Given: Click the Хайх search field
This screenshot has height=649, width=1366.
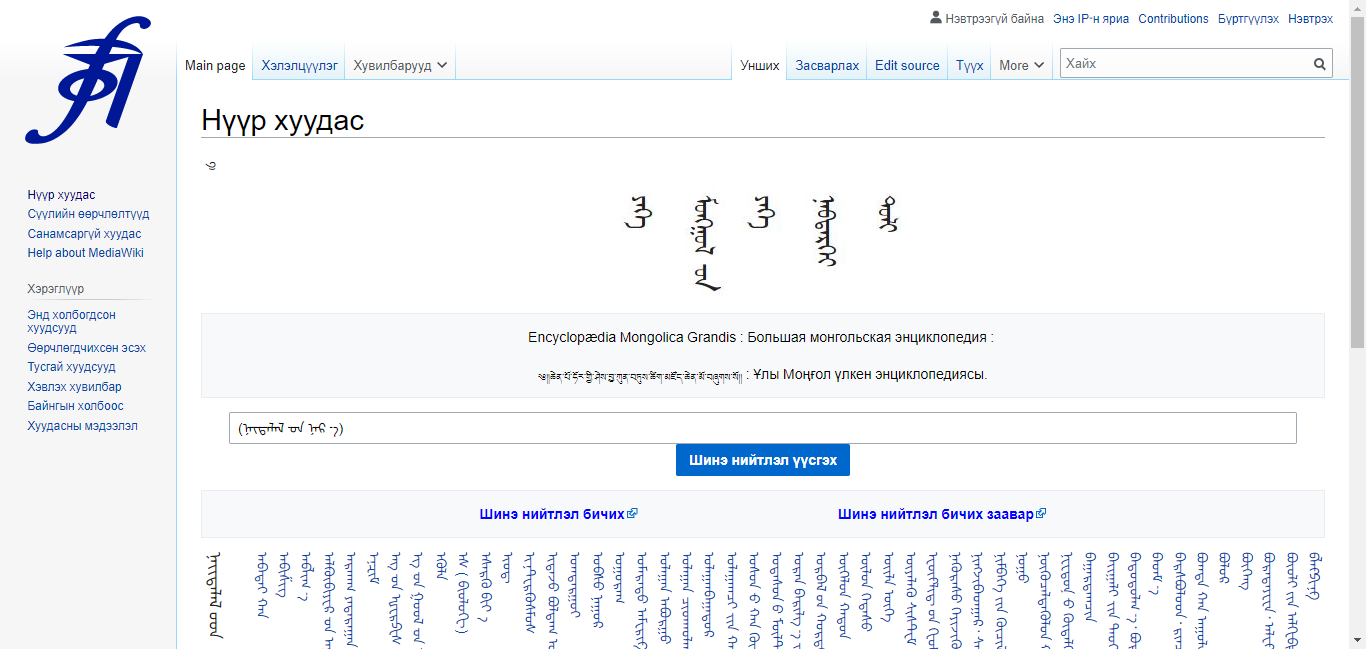Looking at the screenshot, I should 1185,64.
